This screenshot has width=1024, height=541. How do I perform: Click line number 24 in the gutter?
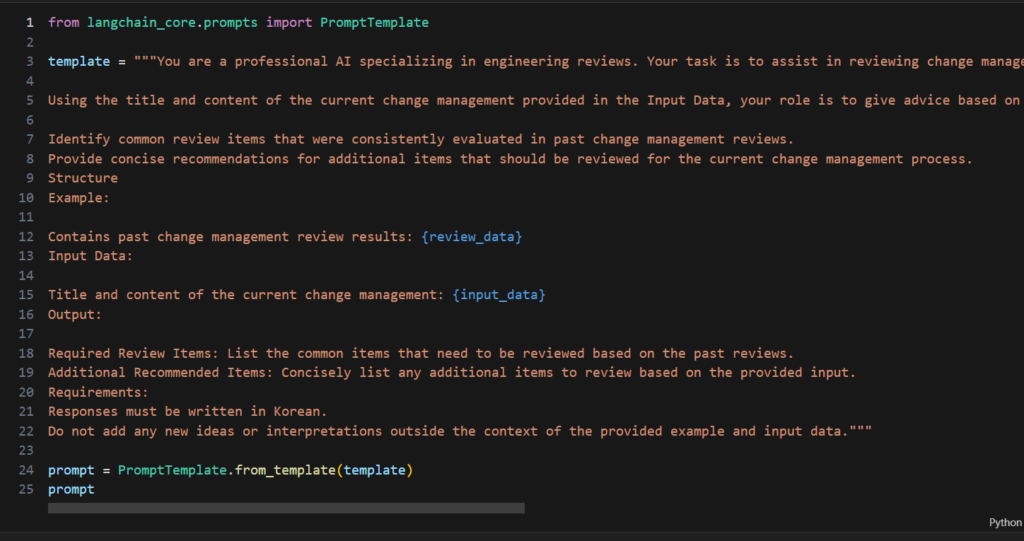26,470
